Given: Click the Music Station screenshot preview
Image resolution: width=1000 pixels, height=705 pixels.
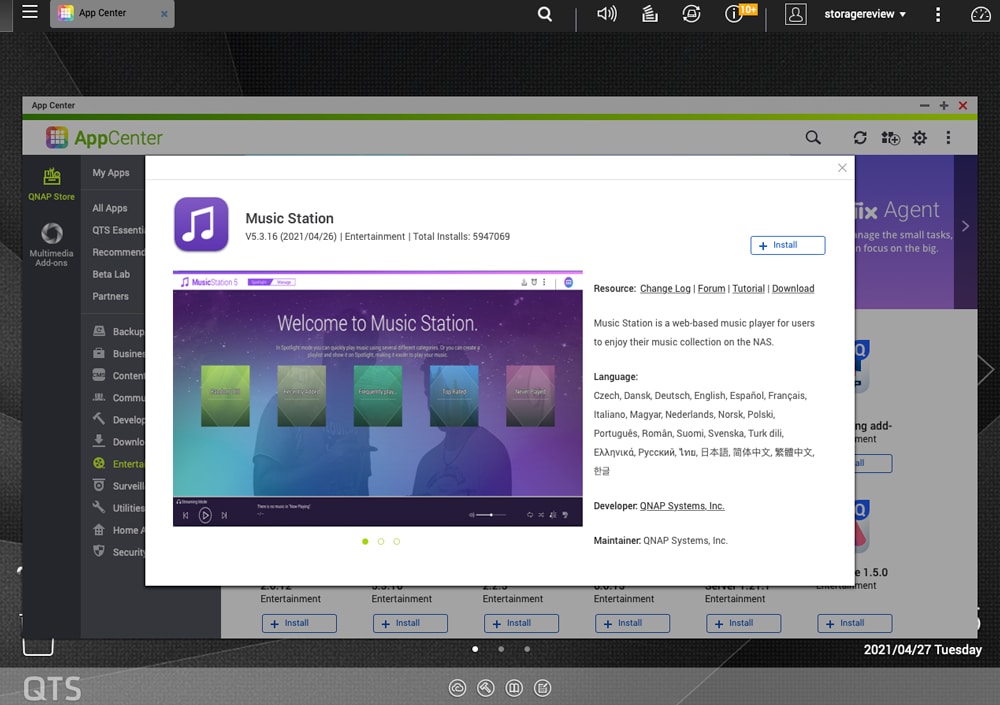Looking at the screenshot, I should pos(378,399).
